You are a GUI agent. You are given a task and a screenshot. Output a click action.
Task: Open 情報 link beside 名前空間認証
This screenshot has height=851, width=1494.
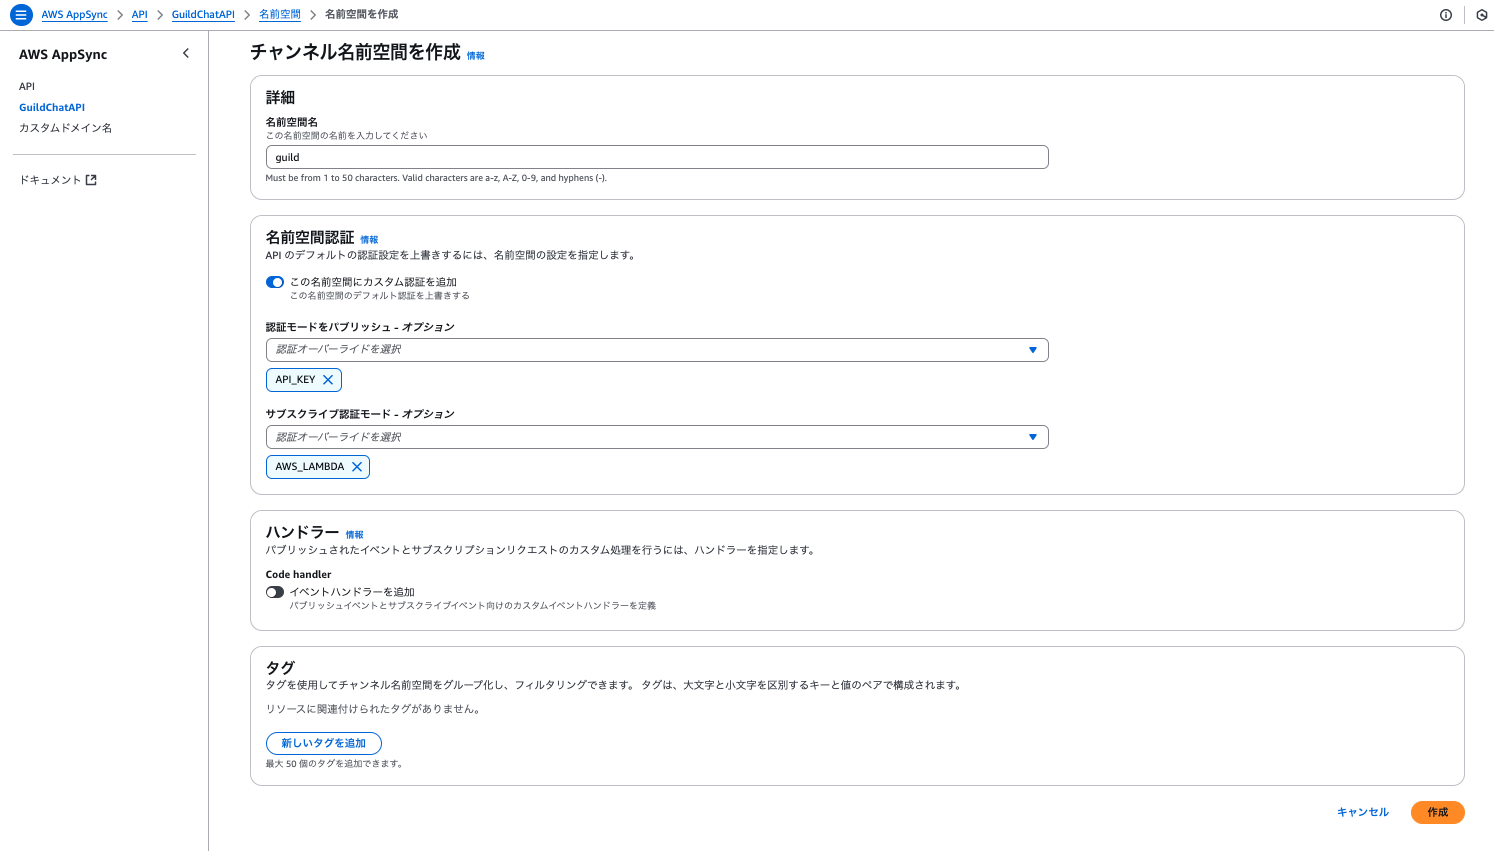coord(369,240)
